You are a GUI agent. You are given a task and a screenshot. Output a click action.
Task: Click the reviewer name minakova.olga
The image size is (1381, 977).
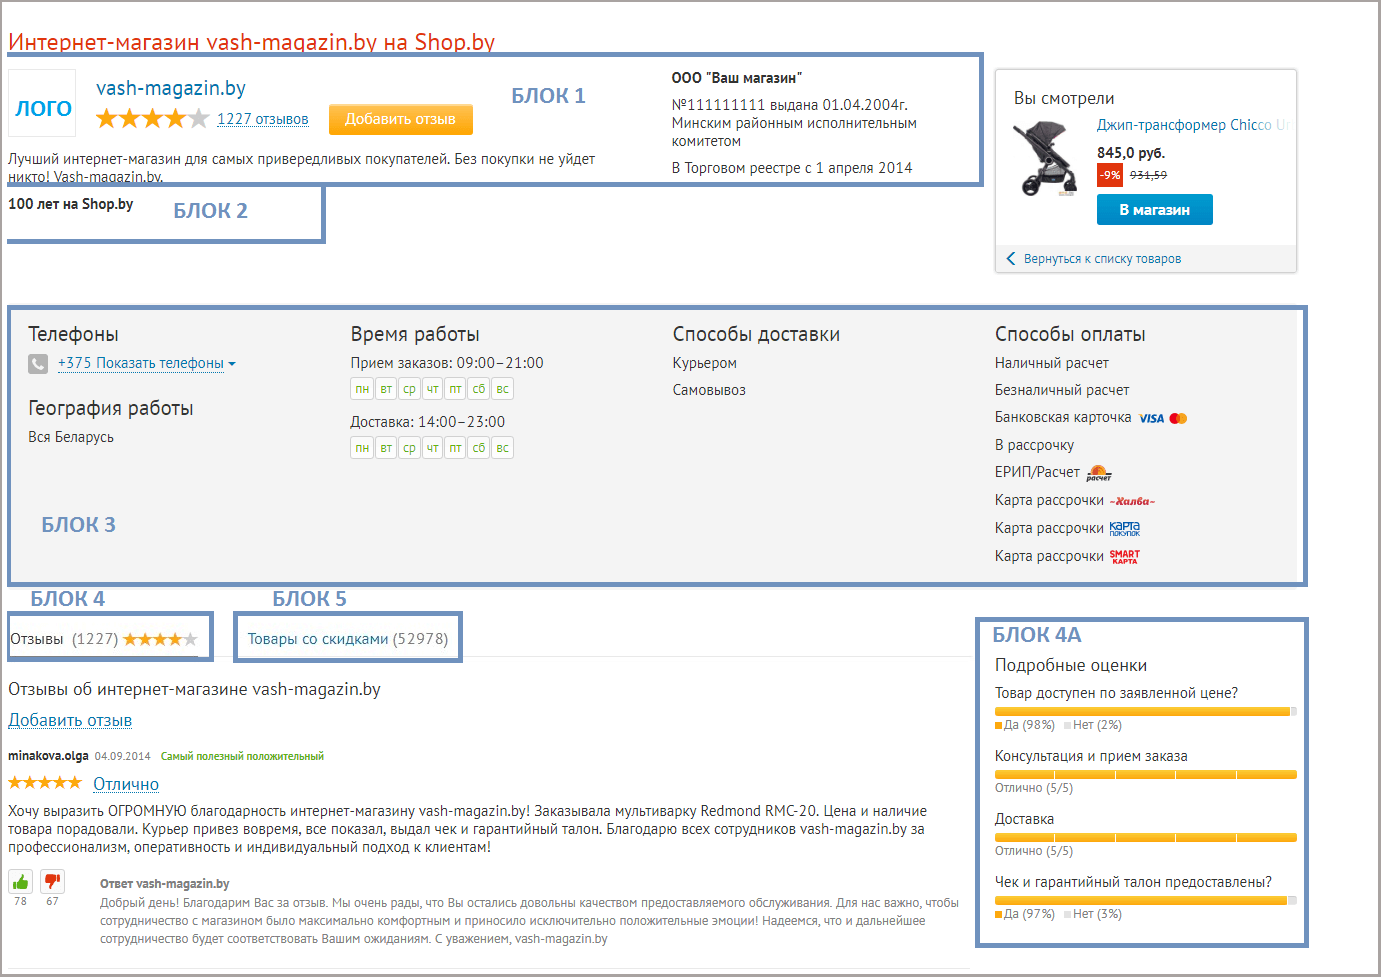tap(48, 756)
